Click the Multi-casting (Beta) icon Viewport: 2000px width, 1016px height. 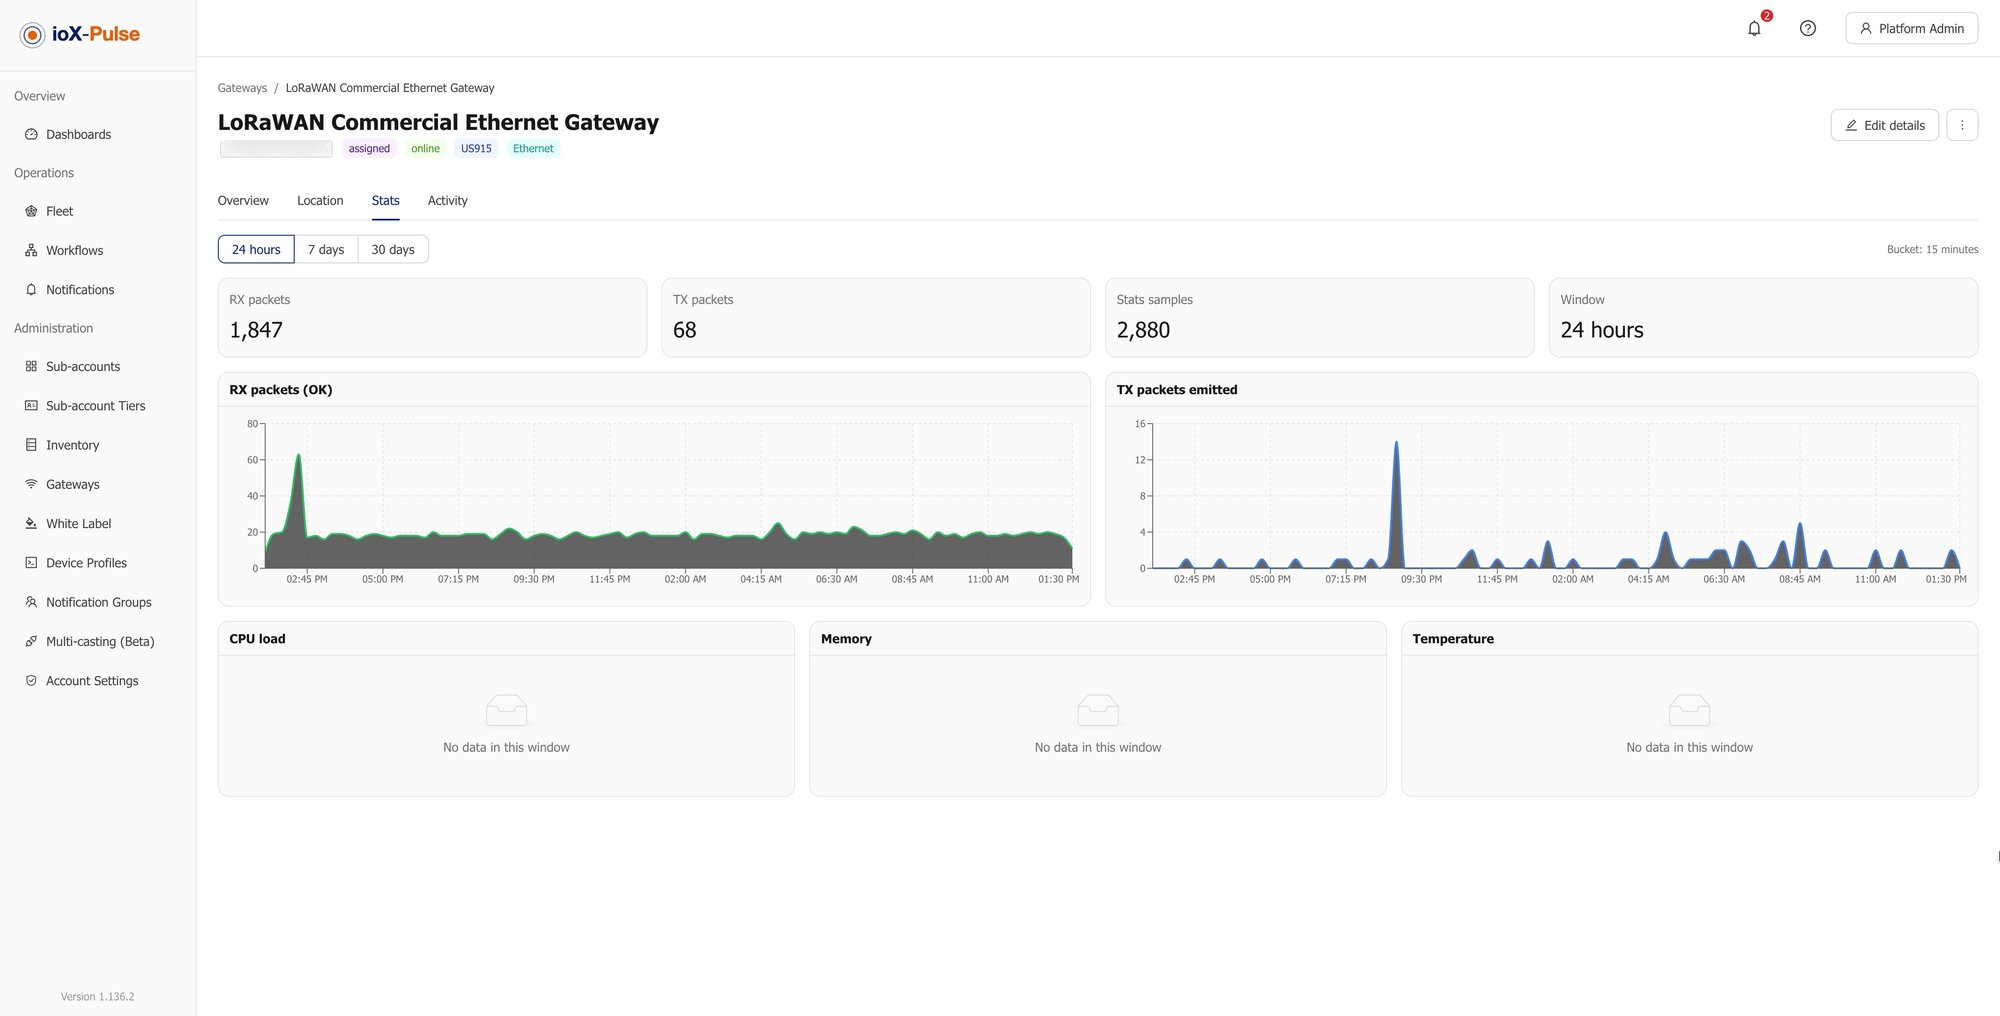point(31,642)
